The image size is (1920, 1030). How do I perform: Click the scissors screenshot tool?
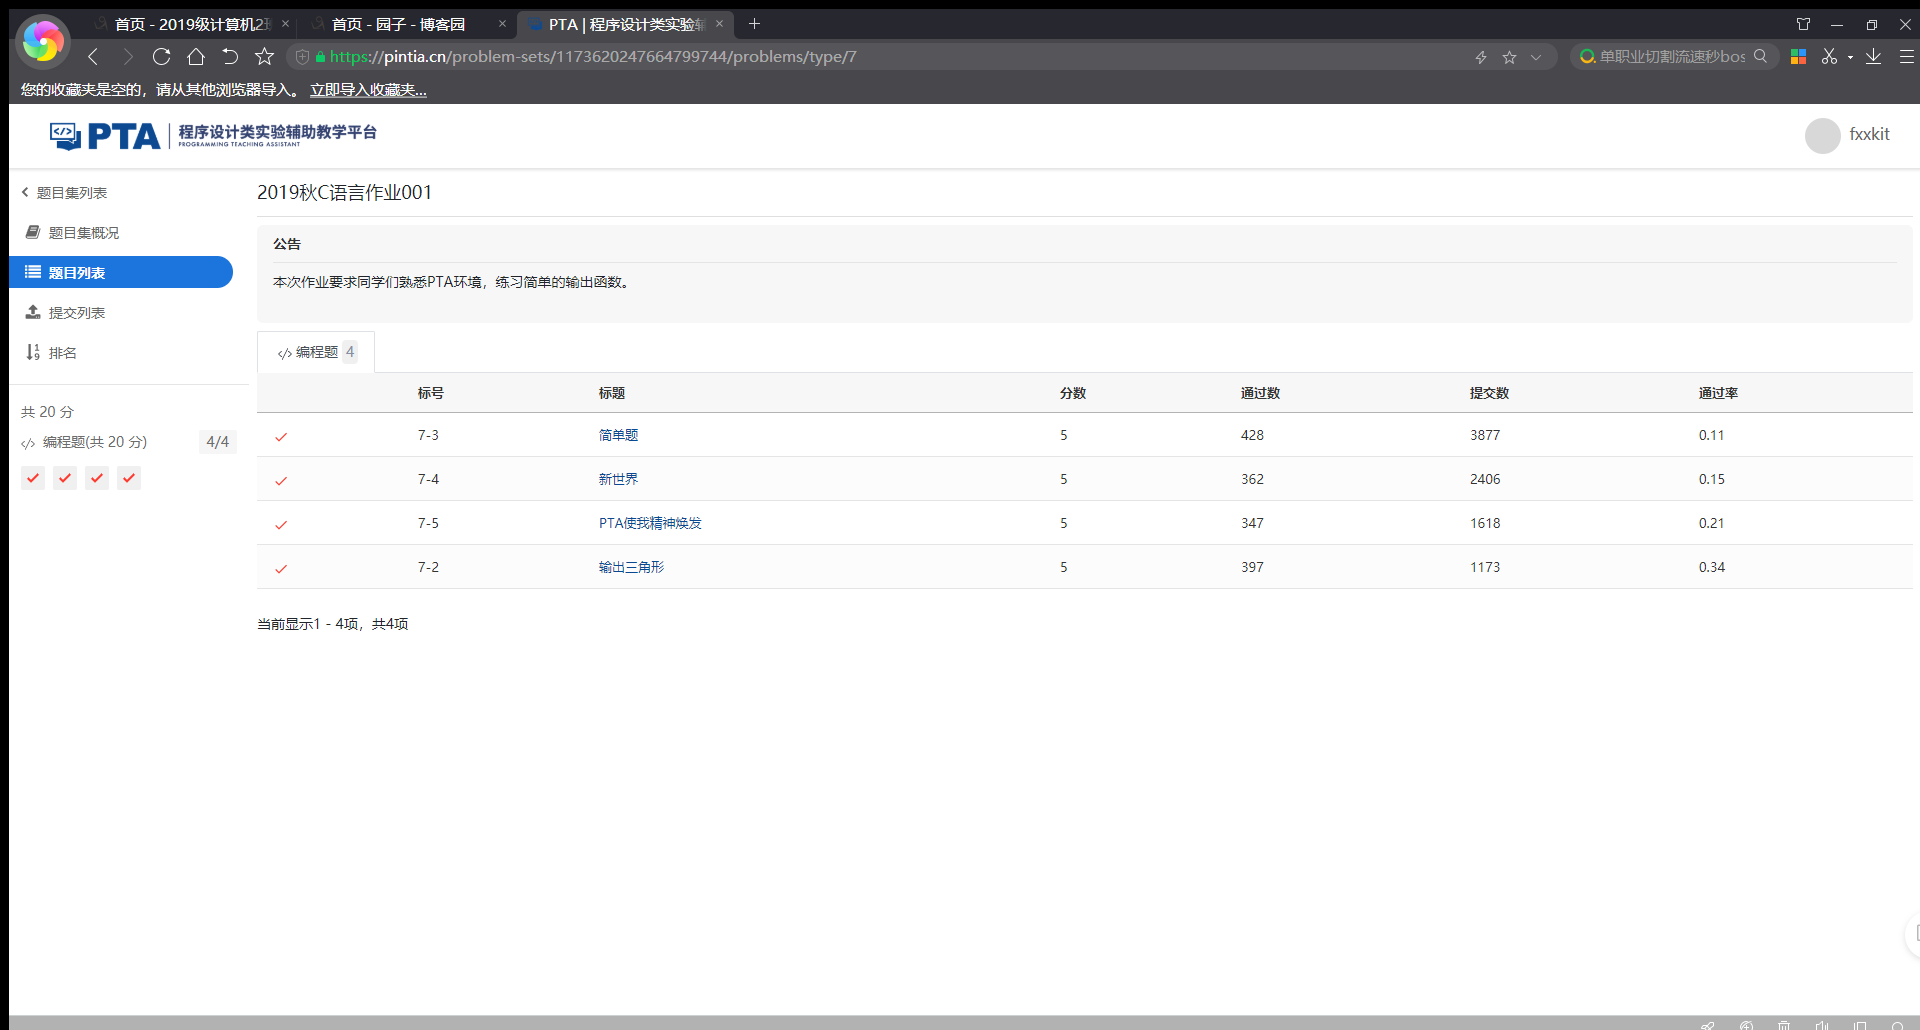1829,57
